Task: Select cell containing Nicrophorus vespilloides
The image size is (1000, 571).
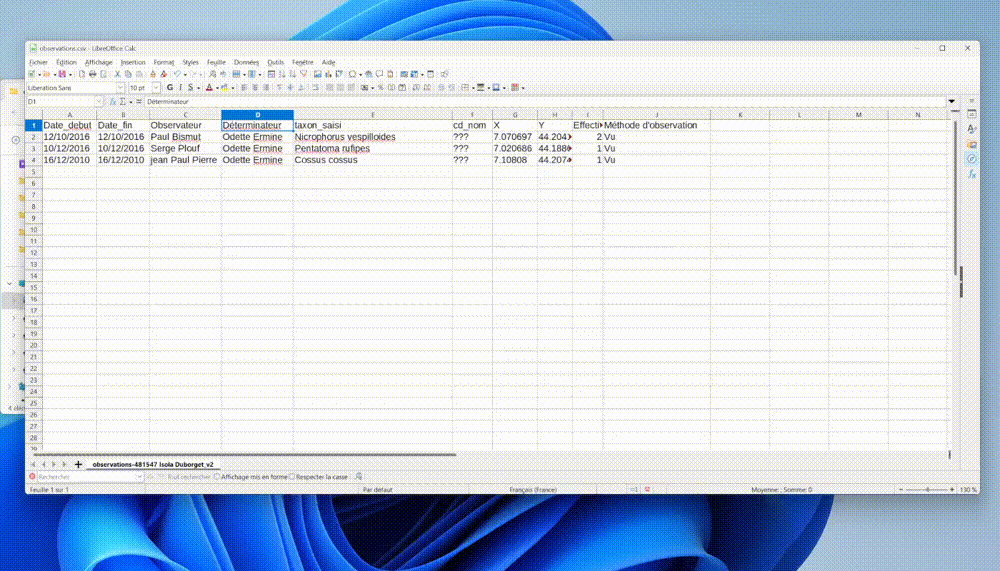Action: click(372, 137)
